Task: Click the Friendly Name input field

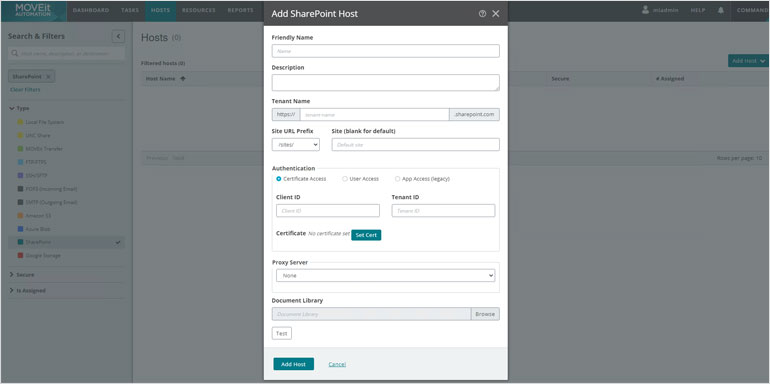Action: (385, 51)
